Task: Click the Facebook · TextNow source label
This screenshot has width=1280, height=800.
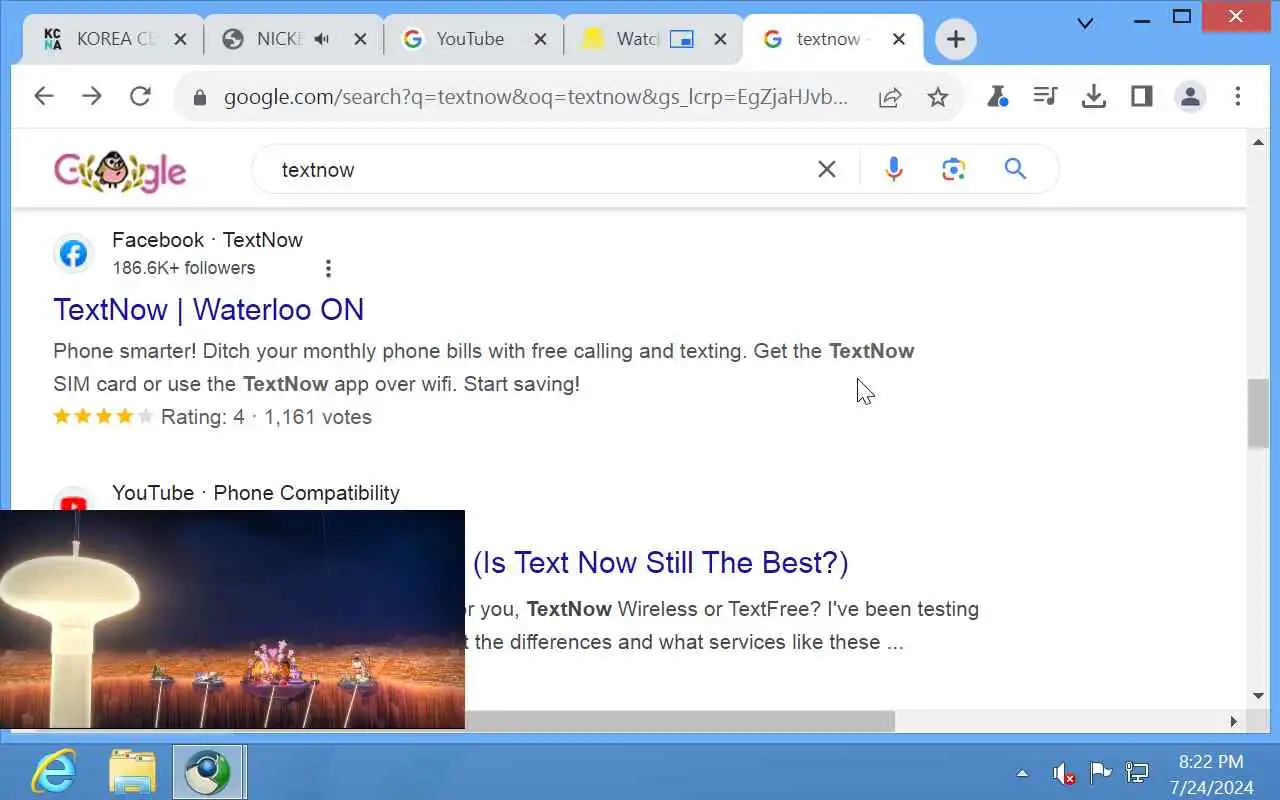Action: point(207,240)
